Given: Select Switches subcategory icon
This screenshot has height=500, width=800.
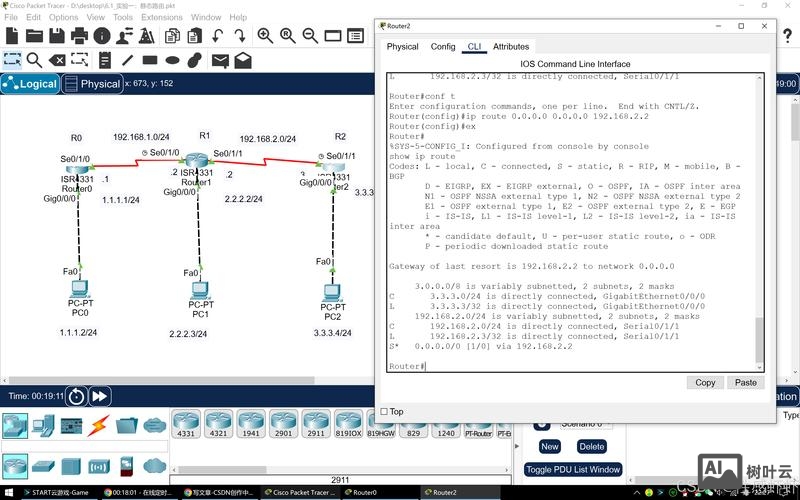Looking at the screenshot, I should point(43,466).
